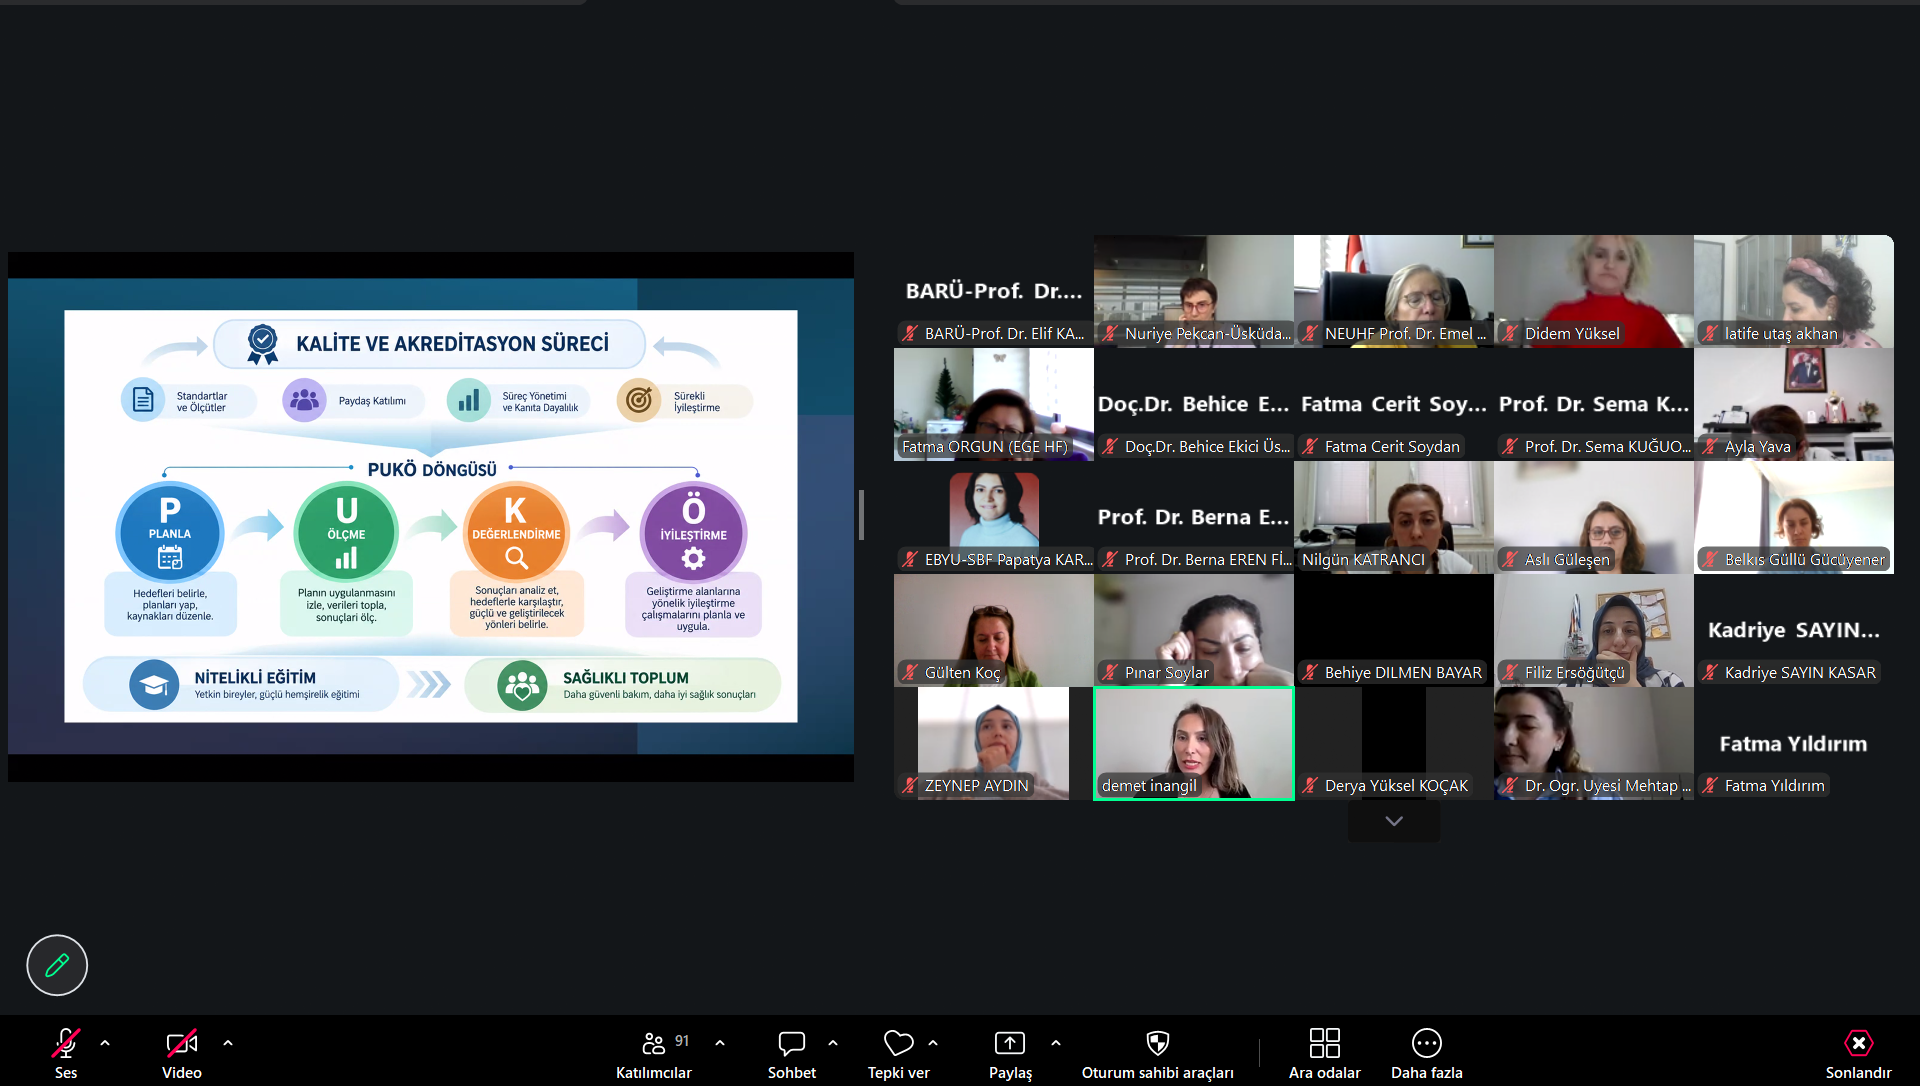Turn on camera with Video button

pyautogui.click(x=181, y=1053)
